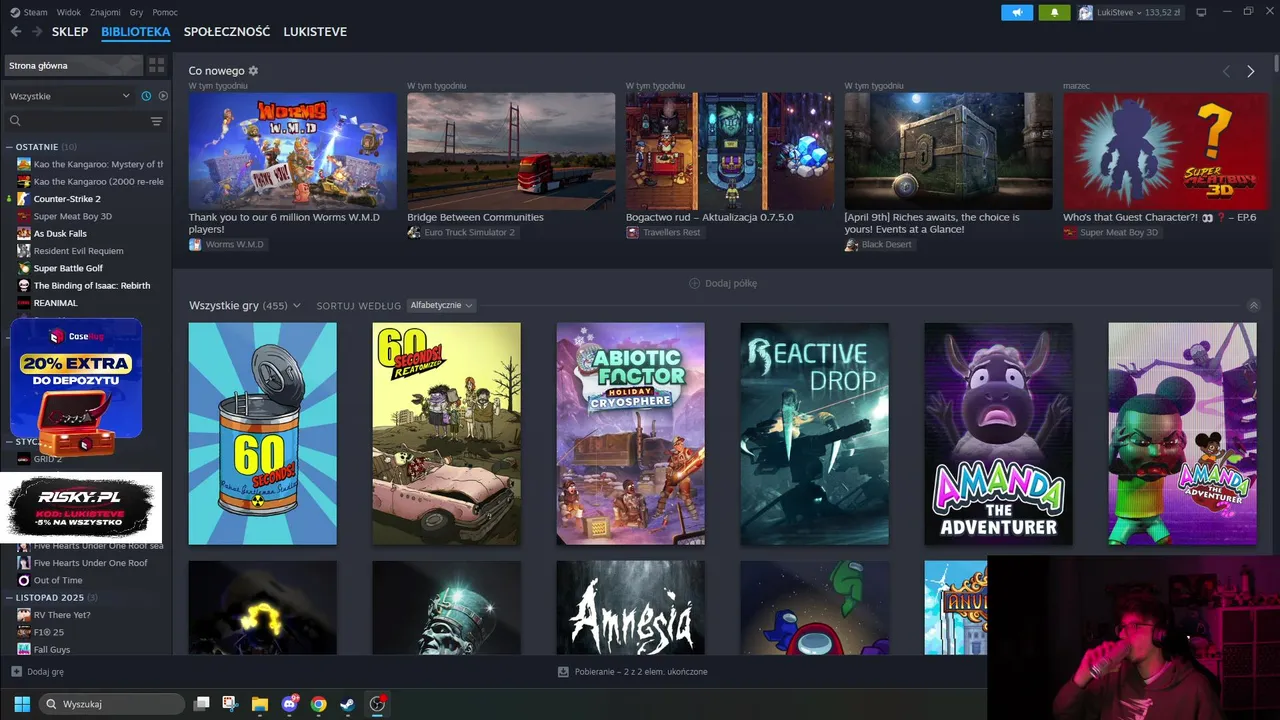Switch to the SPOŁECZNOŚĆ tab
Image resolution: width=1280 pixels, height=720 pixels.
click(x=227, y=32)
